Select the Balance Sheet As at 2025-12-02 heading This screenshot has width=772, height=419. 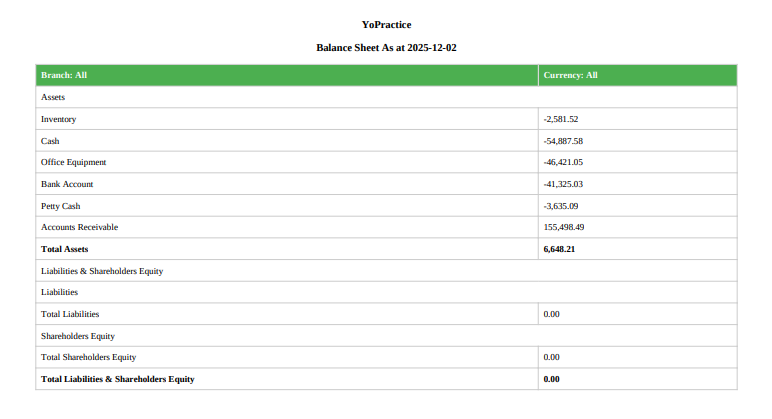click(x=386, y=48)
